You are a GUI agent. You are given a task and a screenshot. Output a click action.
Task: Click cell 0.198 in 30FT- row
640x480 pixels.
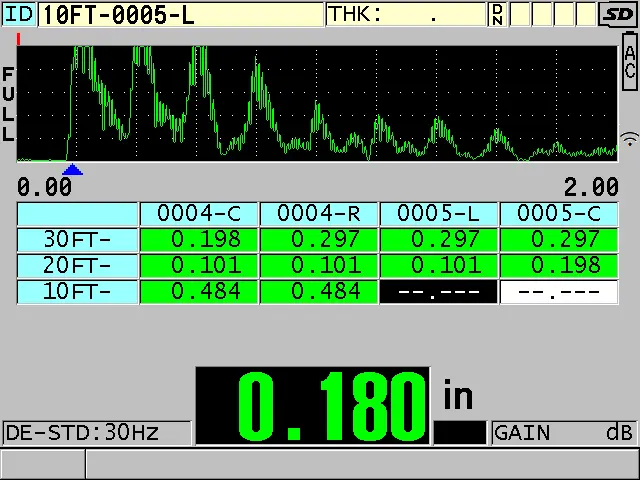[x=199, y=240]
